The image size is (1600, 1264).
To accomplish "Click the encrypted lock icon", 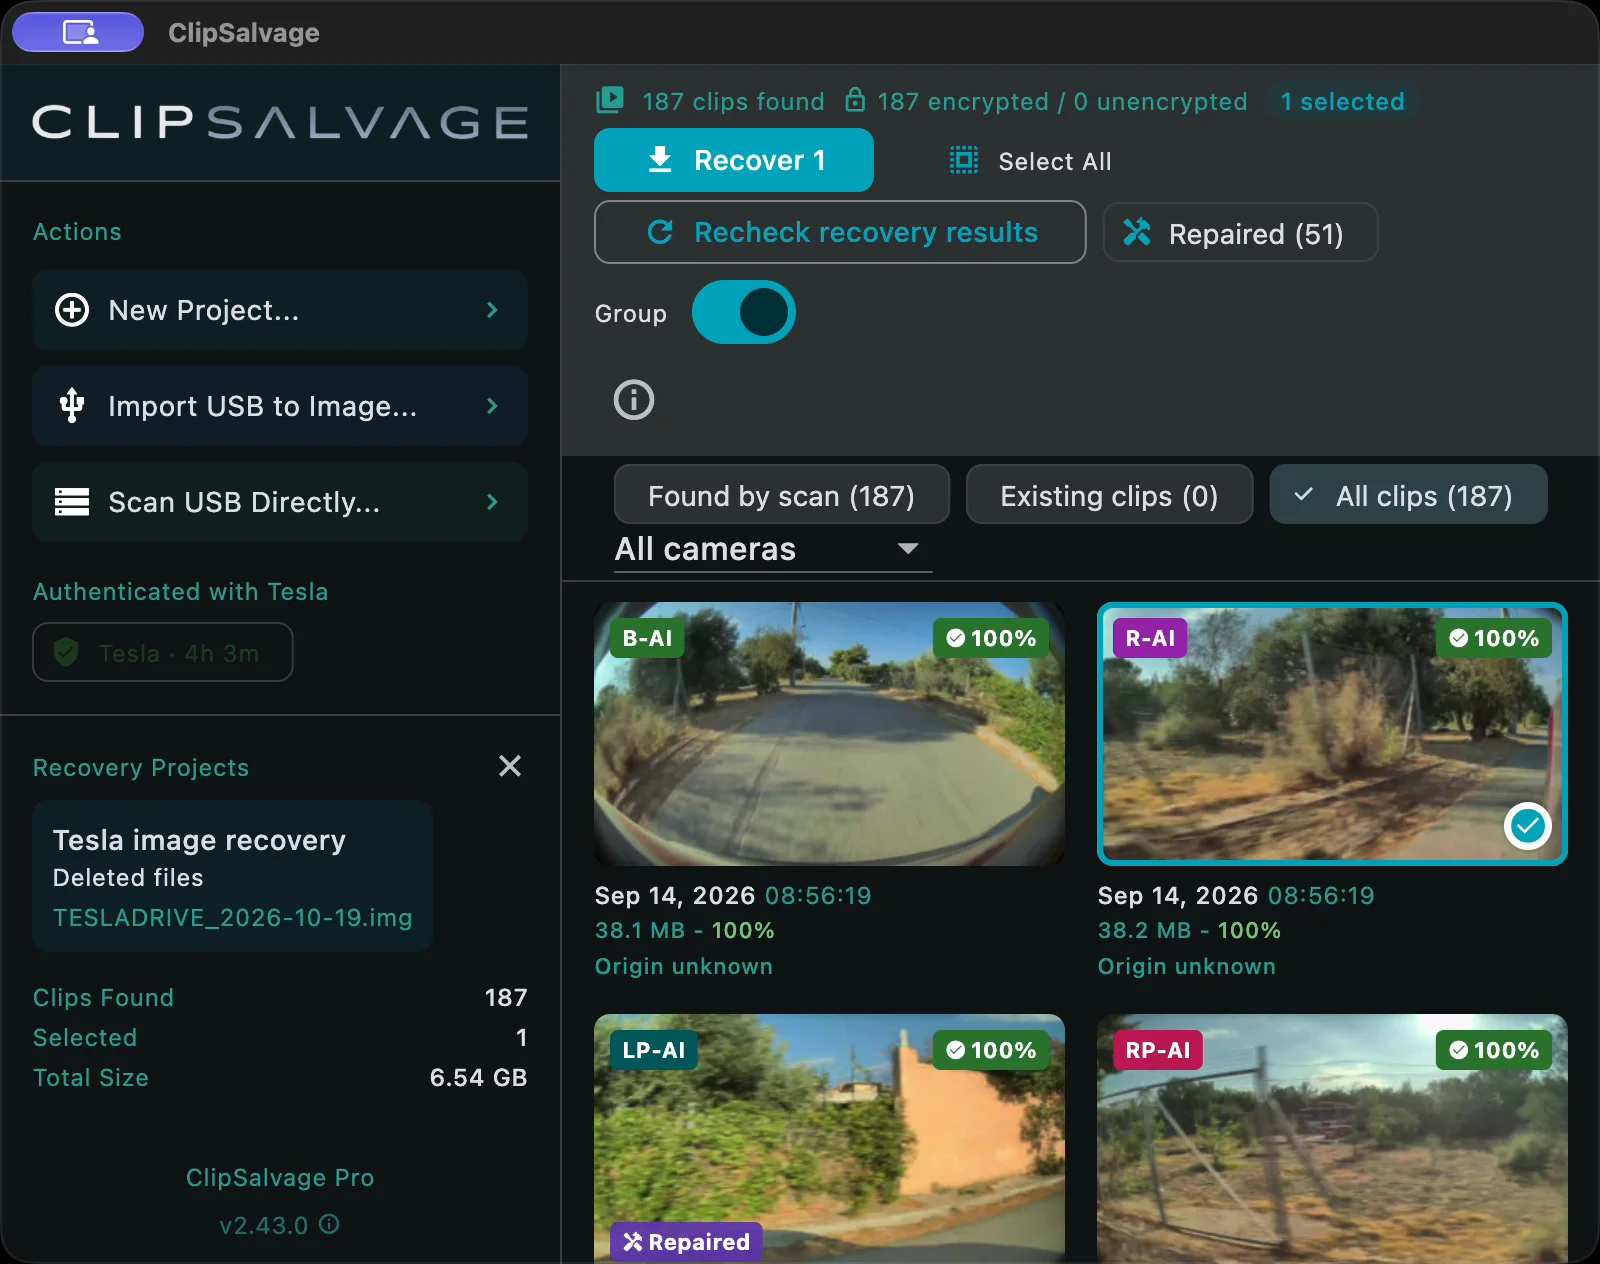I will click(x=855, y=100).
